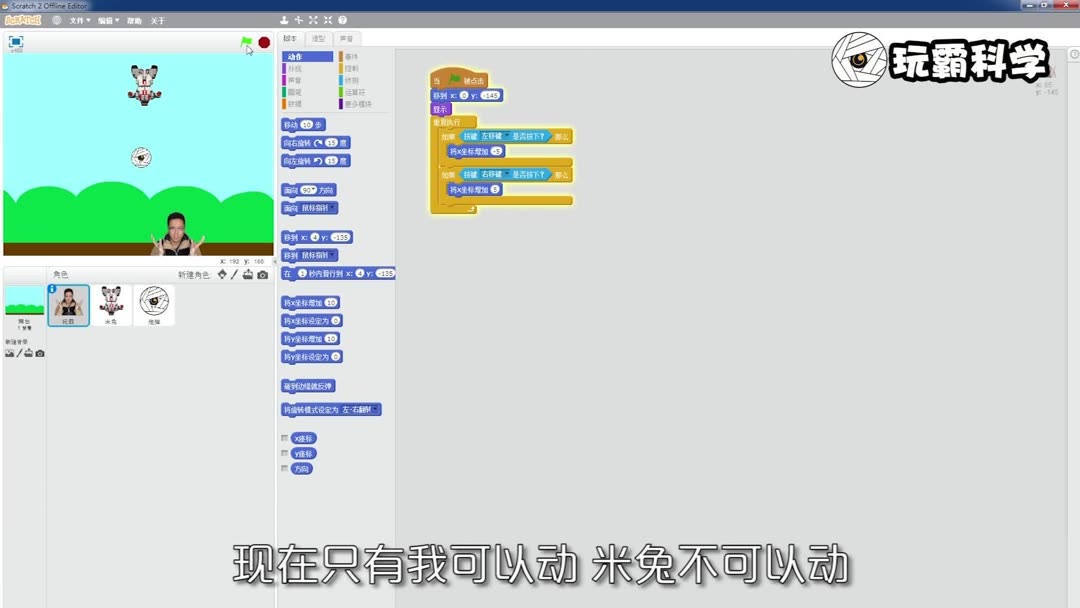Open the 文件 menu

(x=77, y=19)
